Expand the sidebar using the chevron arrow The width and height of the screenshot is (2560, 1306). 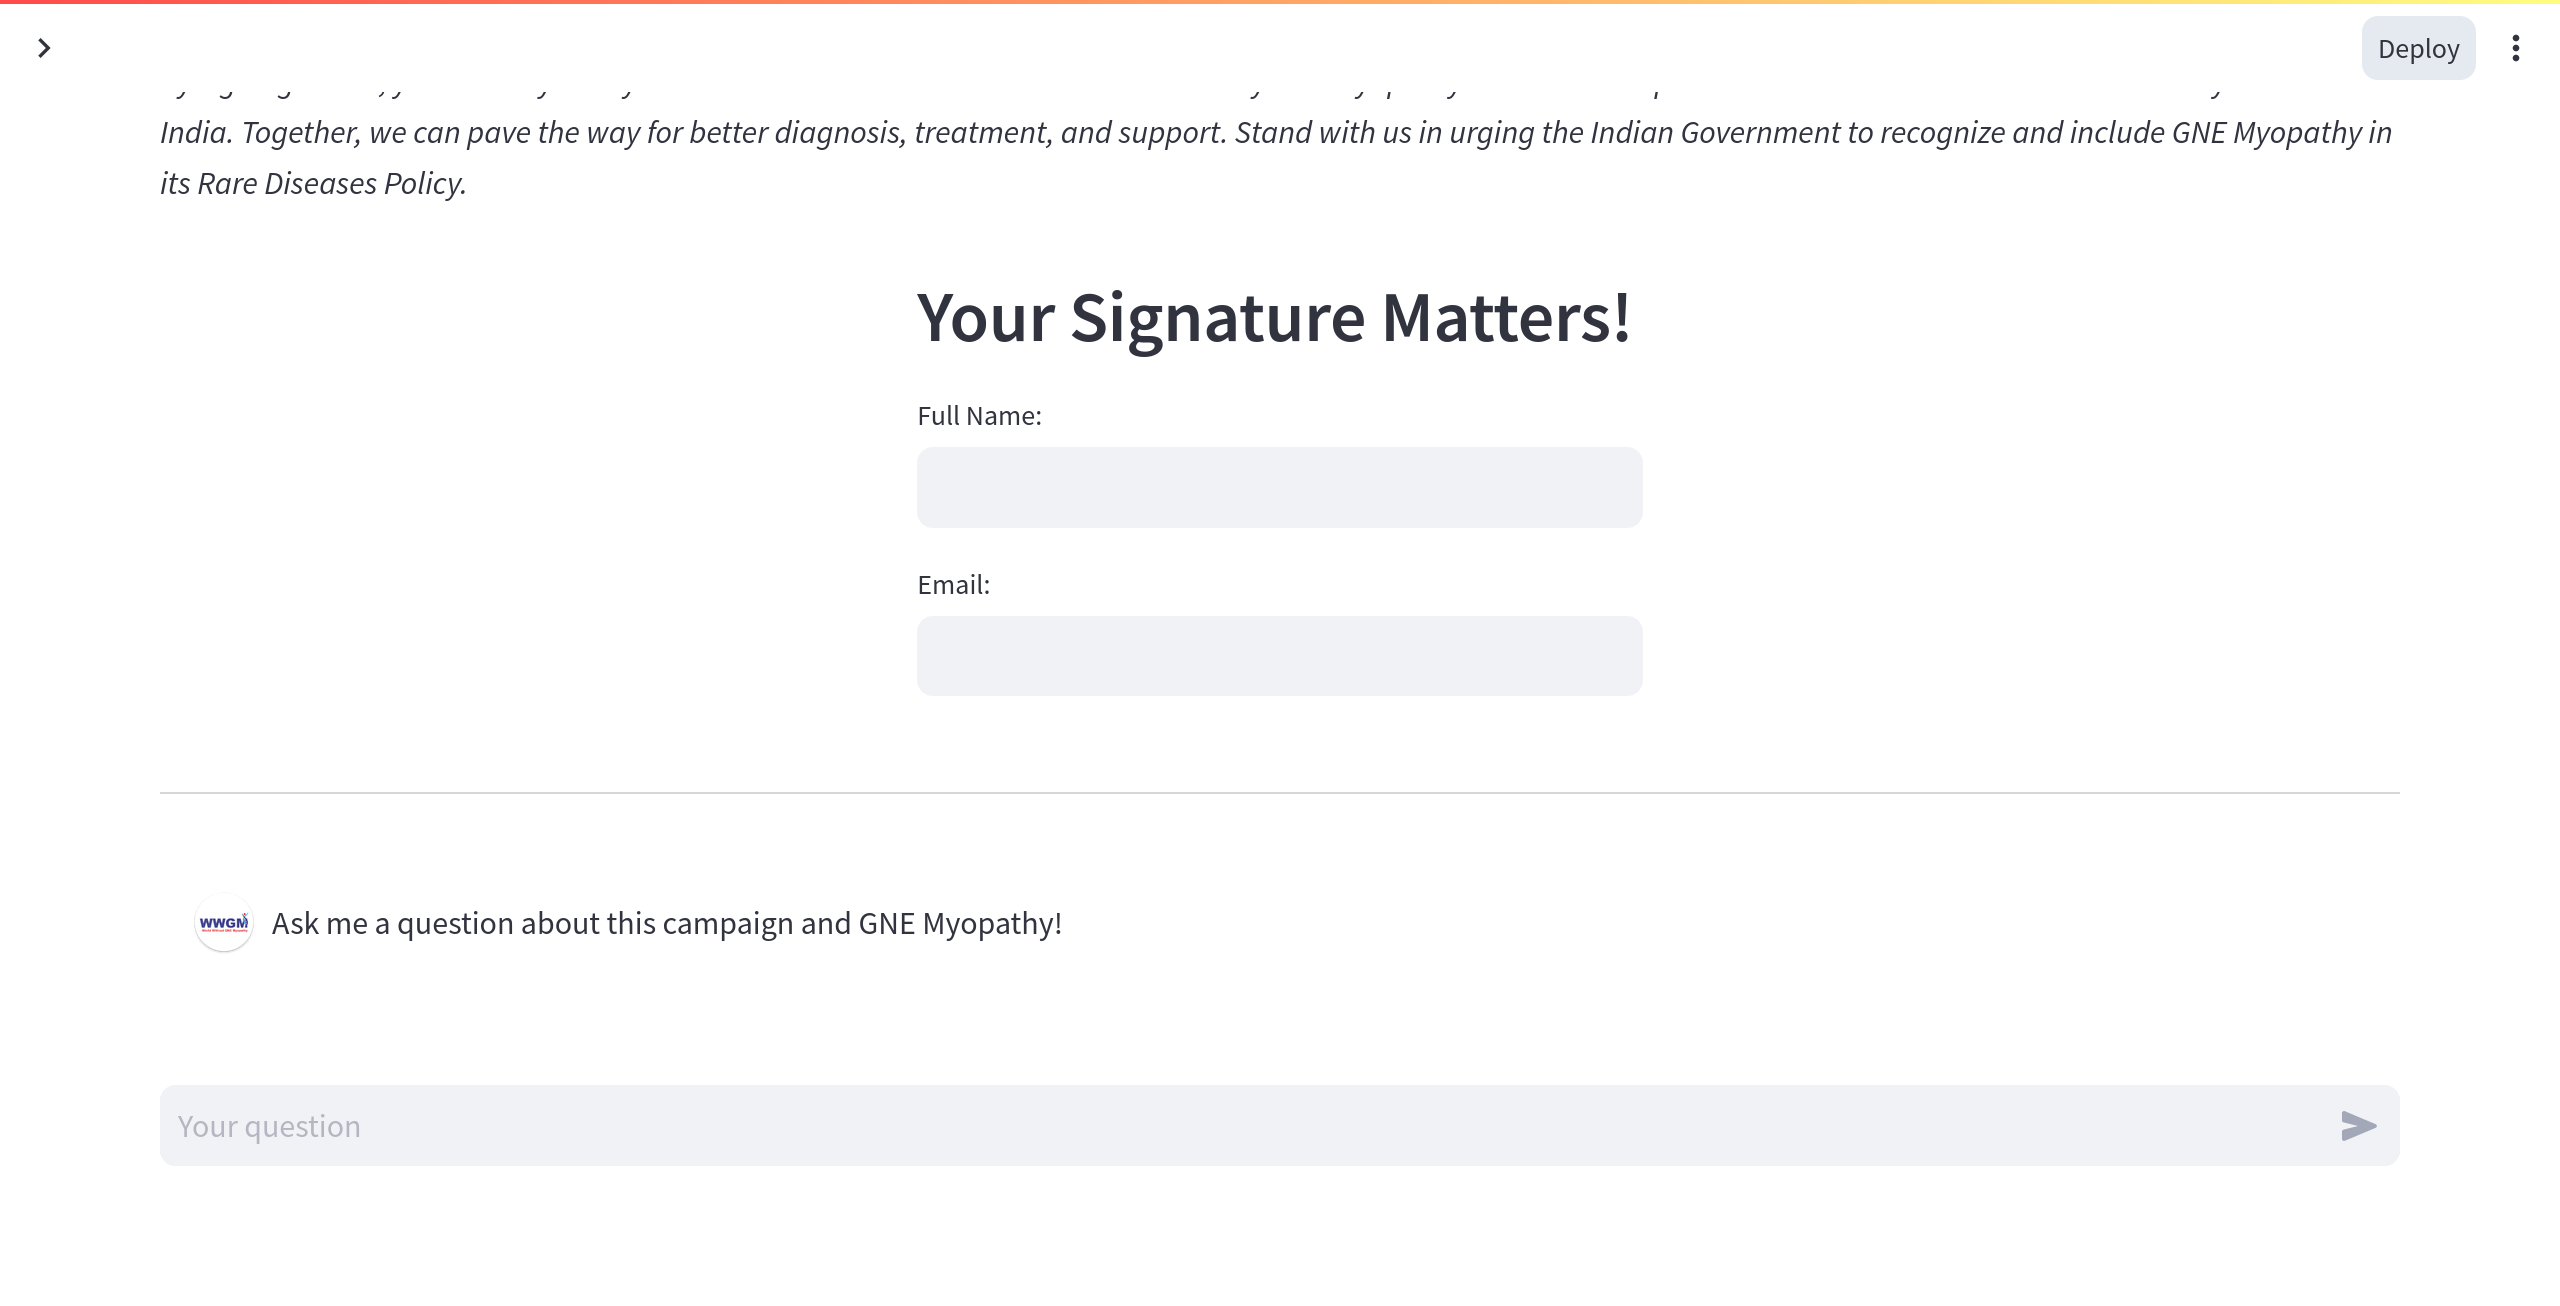point(44,48)
